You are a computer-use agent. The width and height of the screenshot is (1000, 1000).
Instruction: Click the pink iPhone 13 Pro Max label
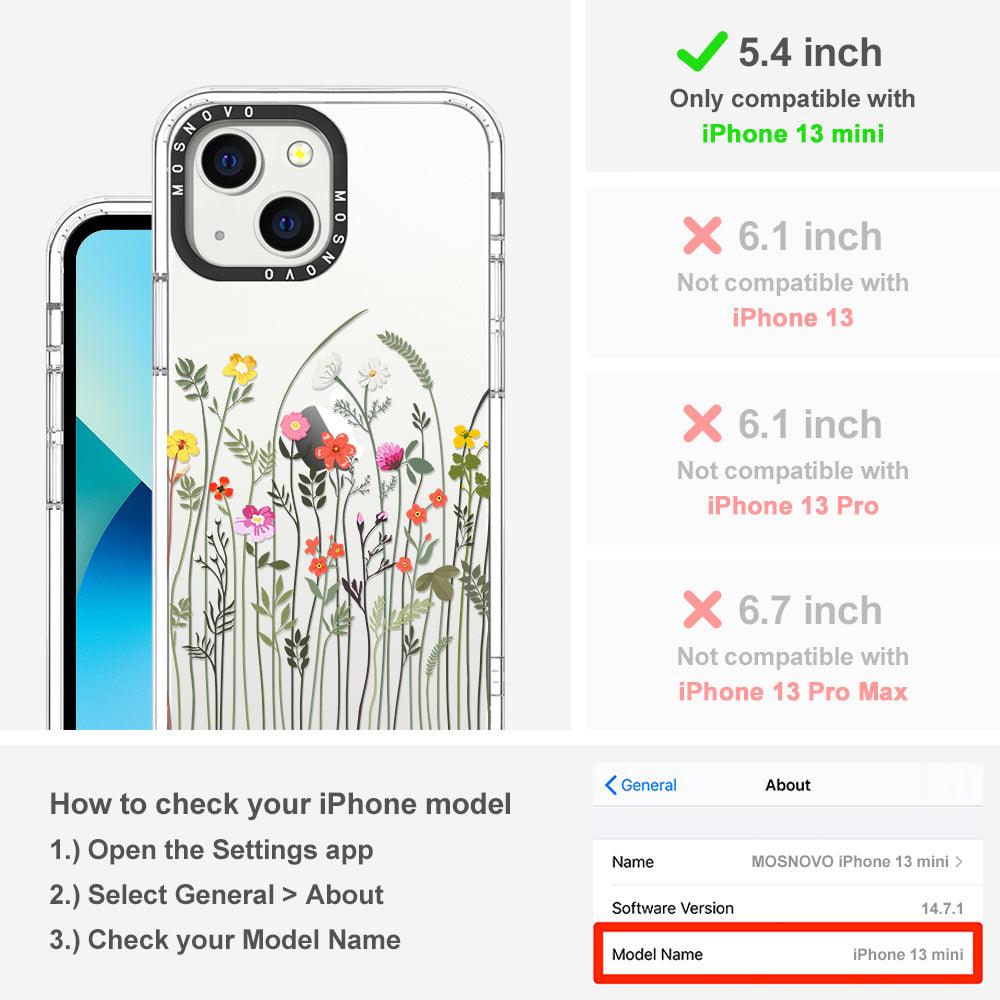pyautogui.click(x=793, y=692)
